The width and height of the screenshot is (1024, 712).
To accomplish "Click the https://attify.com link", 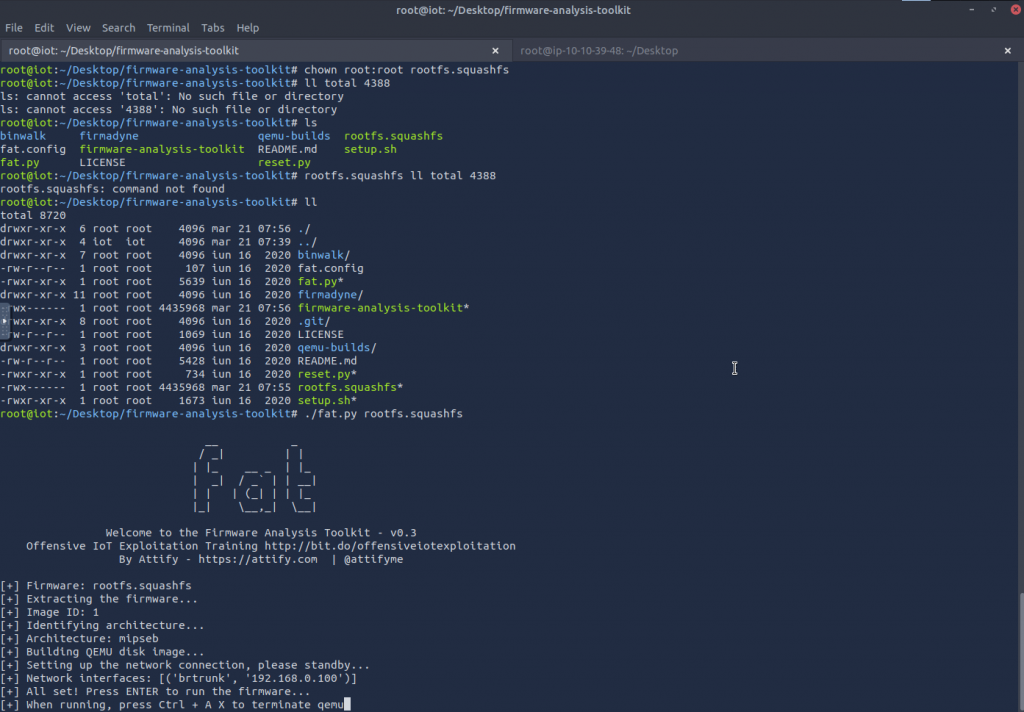I will point(258,559).
